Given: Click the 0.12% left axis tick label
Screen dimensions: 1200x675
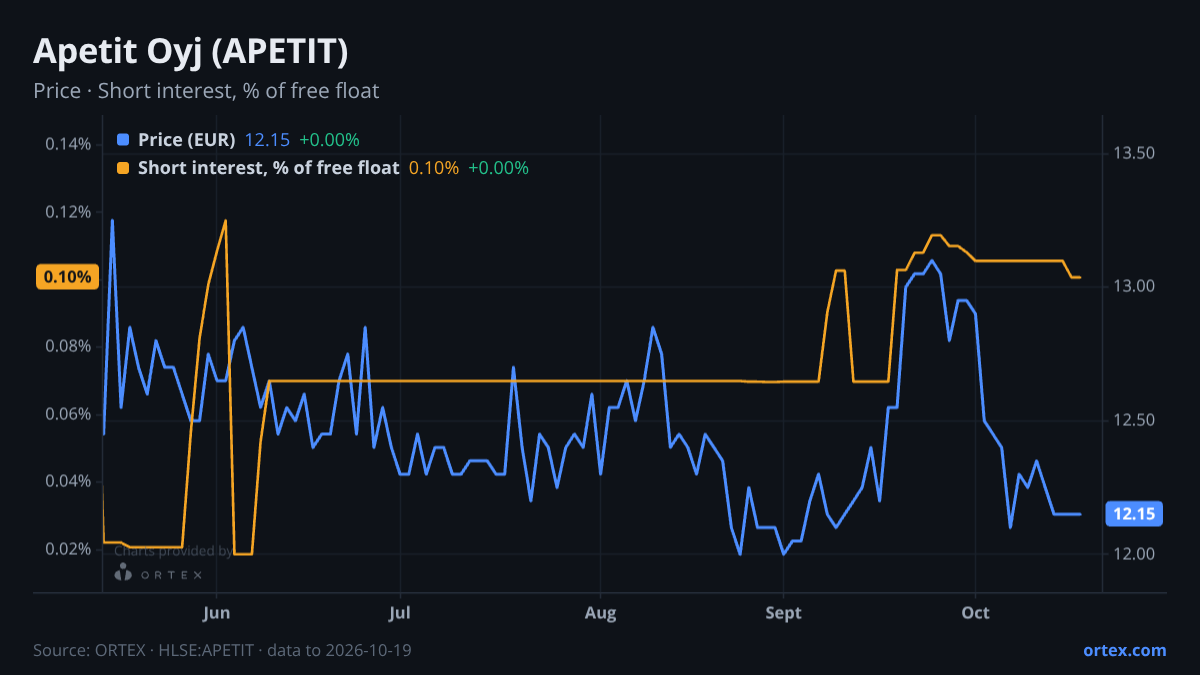Looking at the screenshot, I should click(x=68, y=212).
